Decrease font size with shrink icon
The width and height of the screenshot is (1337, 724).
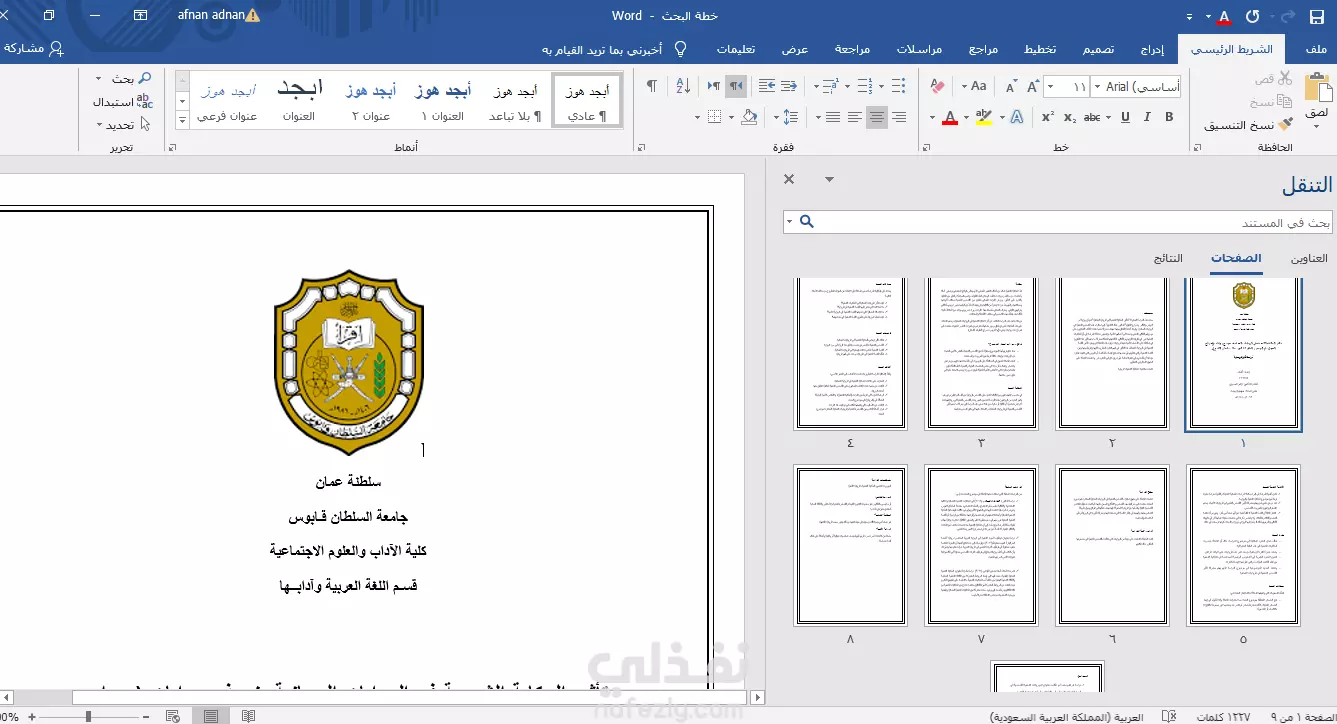pyautogui.click(x=1010, y=87)
